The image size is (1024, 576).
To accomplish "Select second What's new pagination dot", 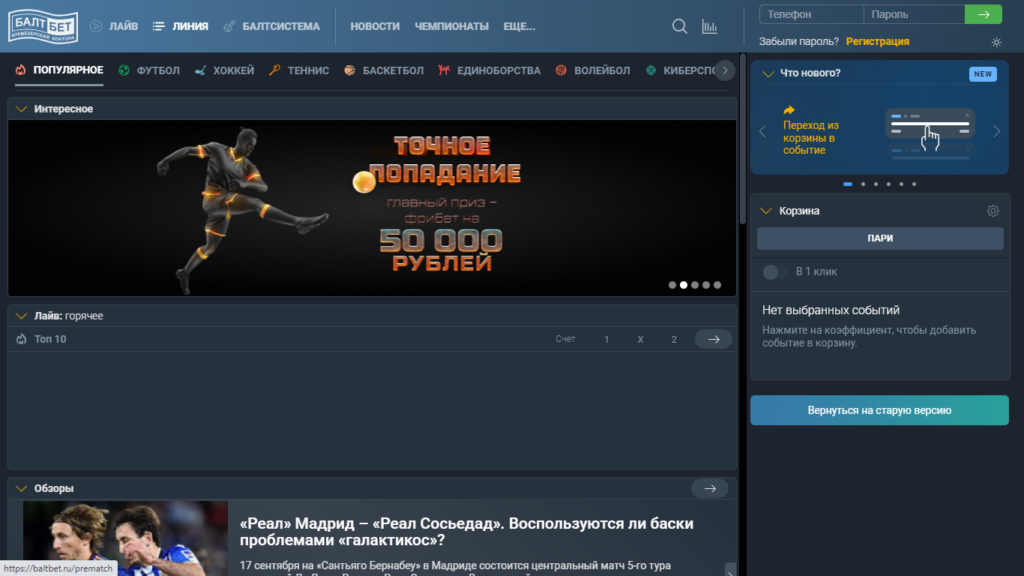I will pyautogui.click(x=863, y=184).
